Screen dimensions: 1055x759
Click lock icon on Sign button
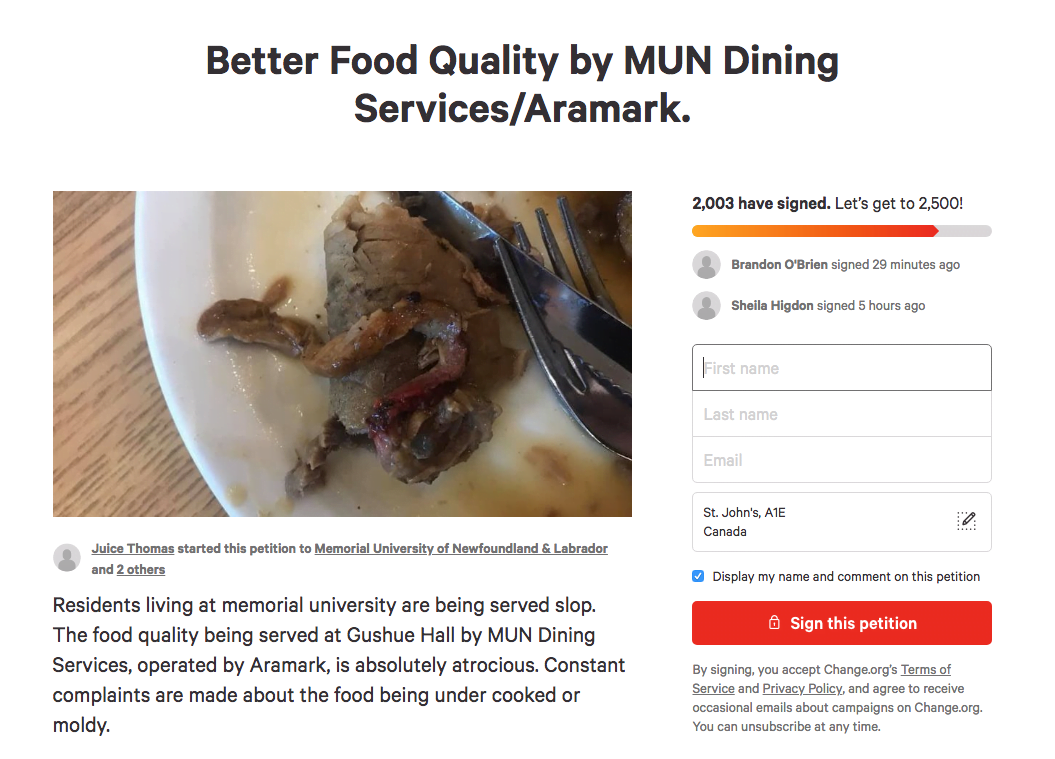pos(774,623)
